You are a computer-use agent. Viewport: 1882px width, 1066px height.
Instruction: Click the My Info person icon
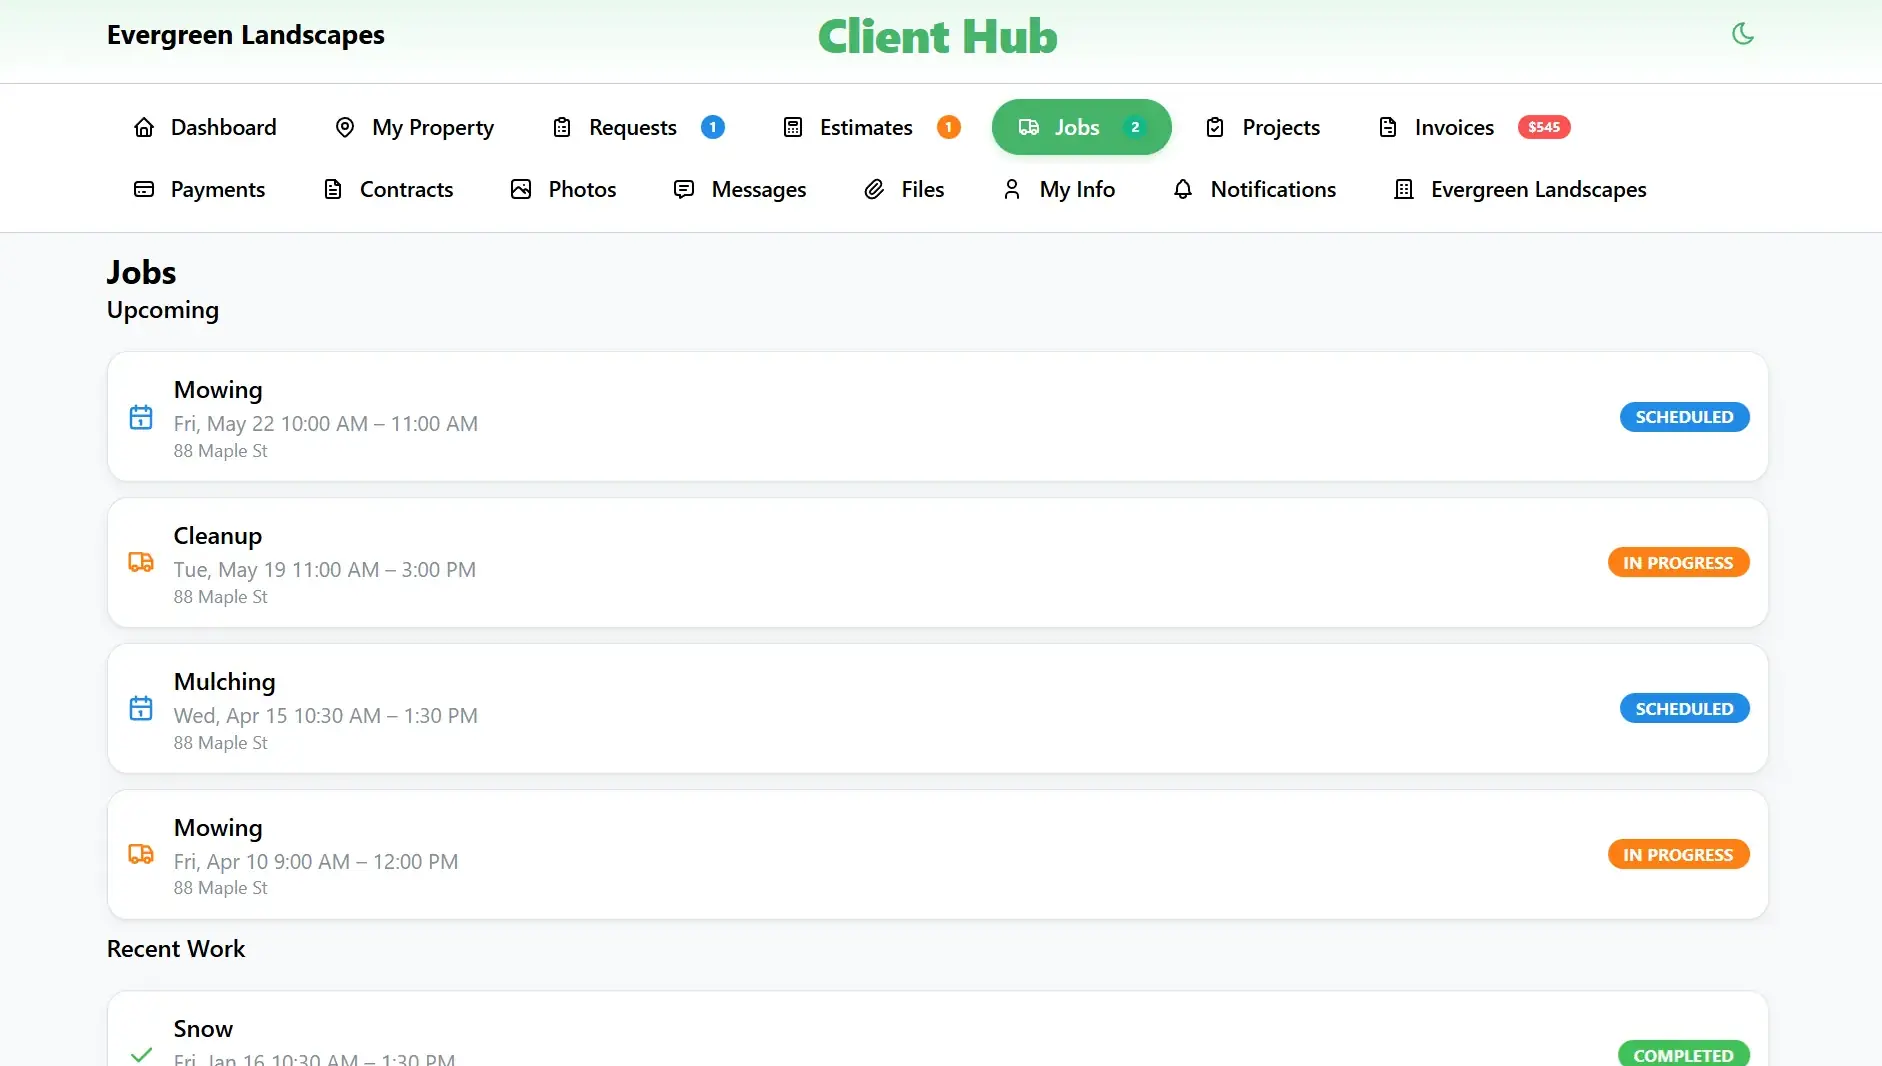pos(1012,189)
